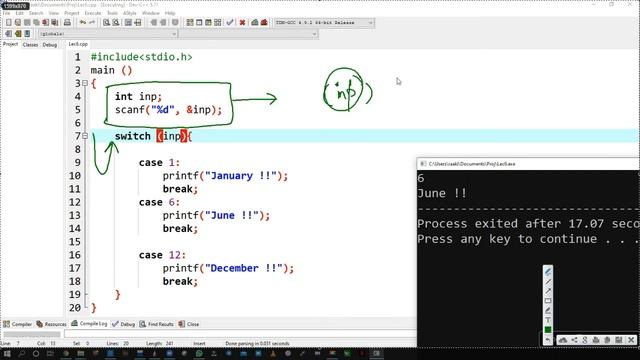Select the line tool in annotation toolbar
This screenshot has width=640, height=360.
[548, 282]
